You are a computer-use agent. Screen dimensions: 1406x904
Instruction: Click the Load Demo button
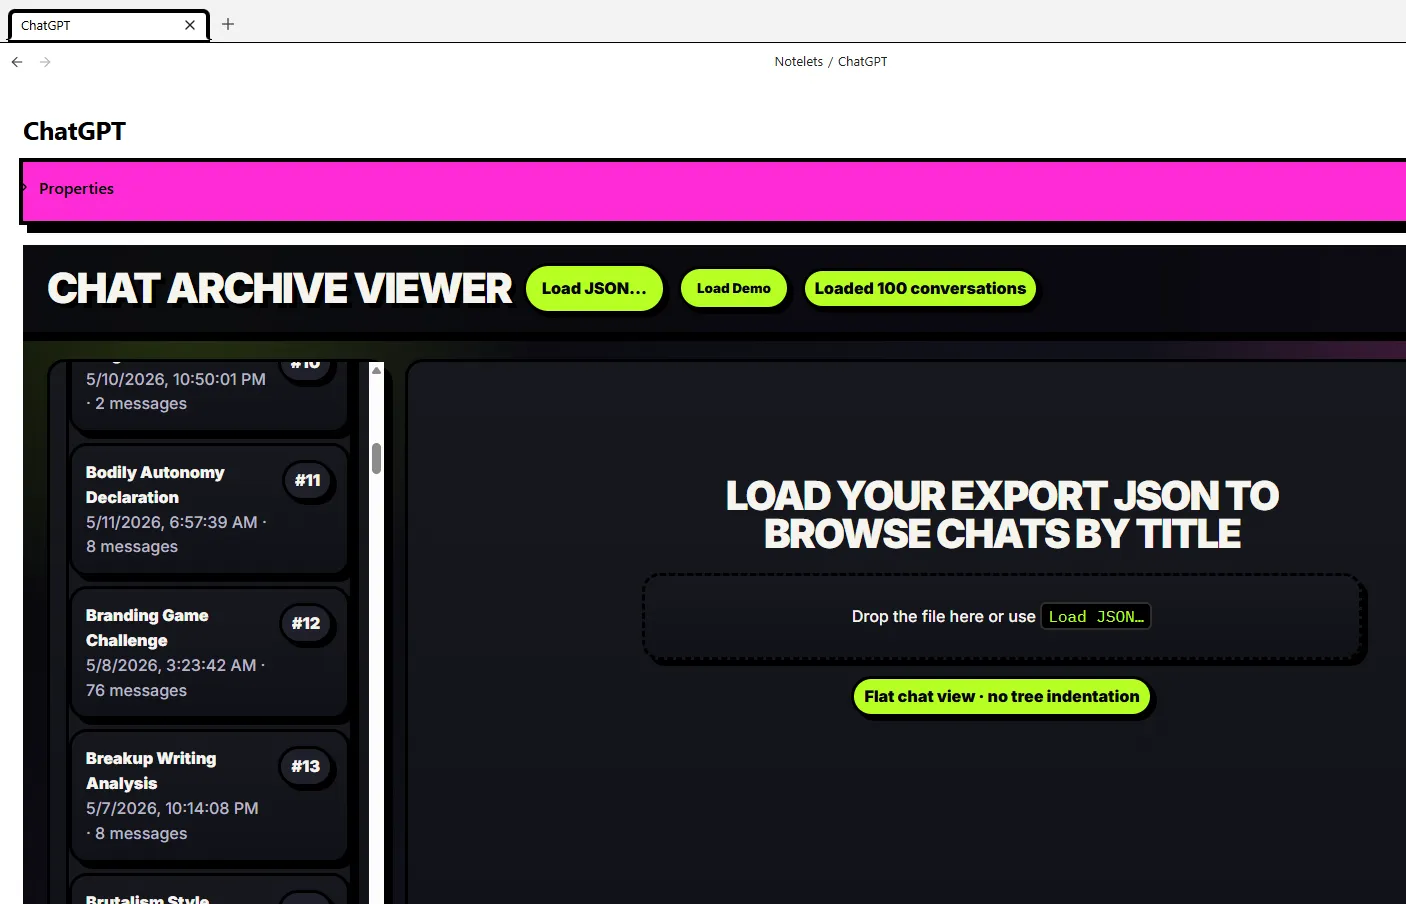click(x=734, y=288)
